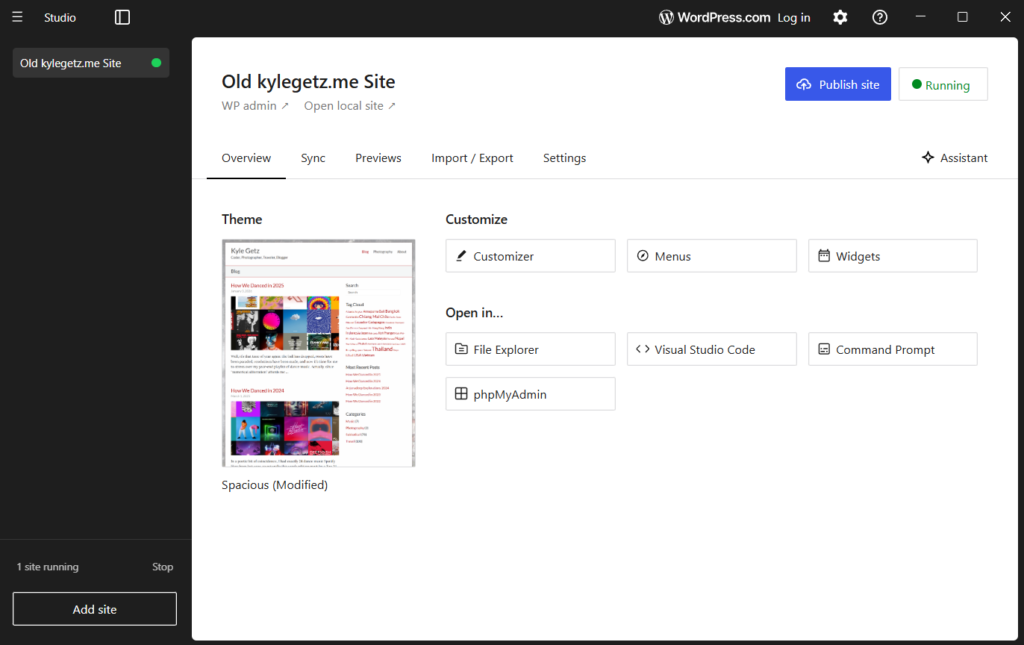Screen dimensions: 1024x645
Task: Open the hamburger menu icon
Action: [17, 17]
